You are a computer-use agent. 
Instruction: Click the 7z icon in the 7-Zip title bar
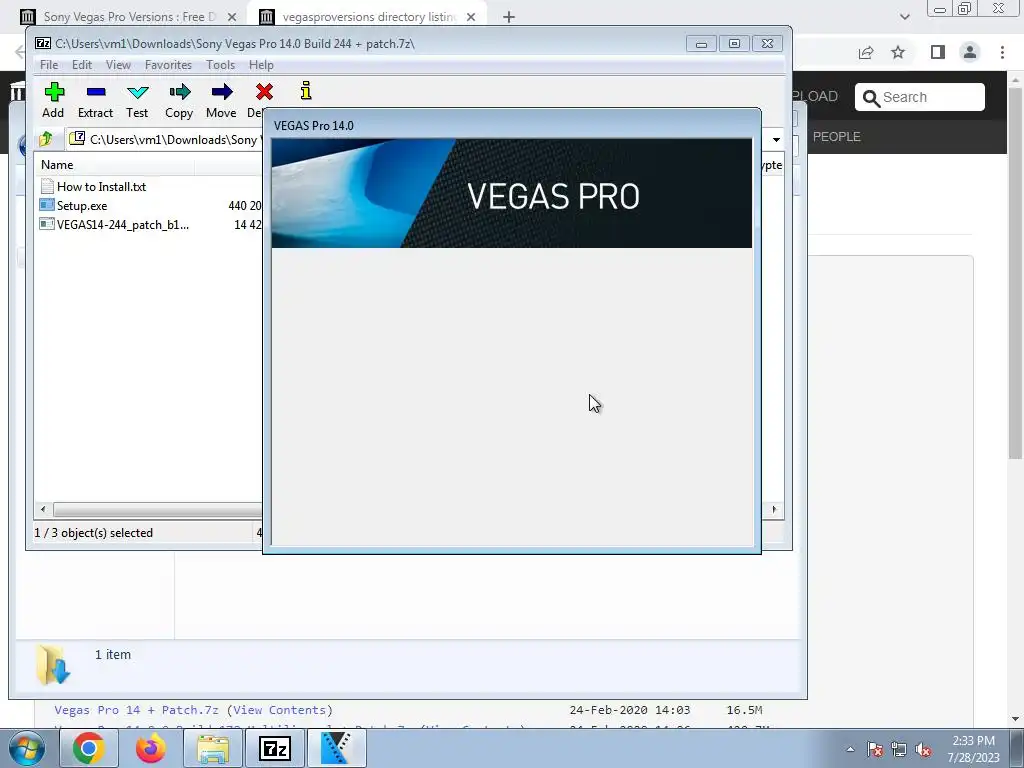pos(43,44)
